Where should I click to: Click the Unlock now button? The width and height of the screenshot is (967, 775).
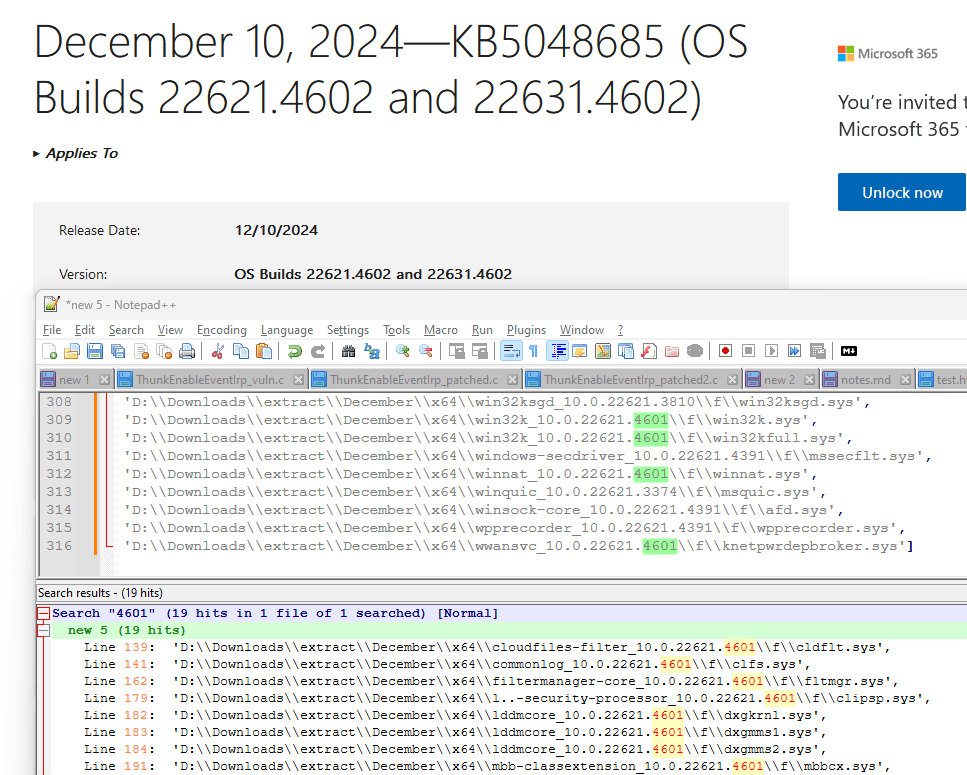tap(902, 192)
